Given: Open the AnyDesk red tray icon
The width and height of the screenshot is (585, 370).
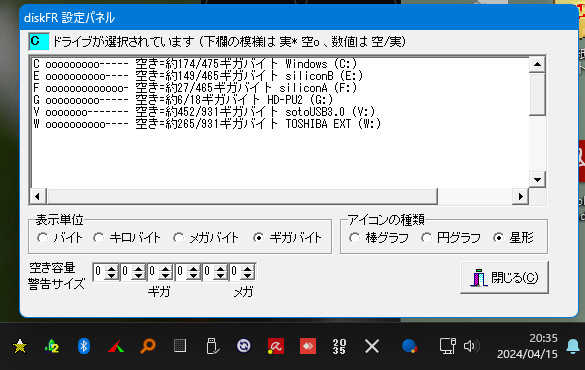Looking at the screenshot, I should 308,346.
